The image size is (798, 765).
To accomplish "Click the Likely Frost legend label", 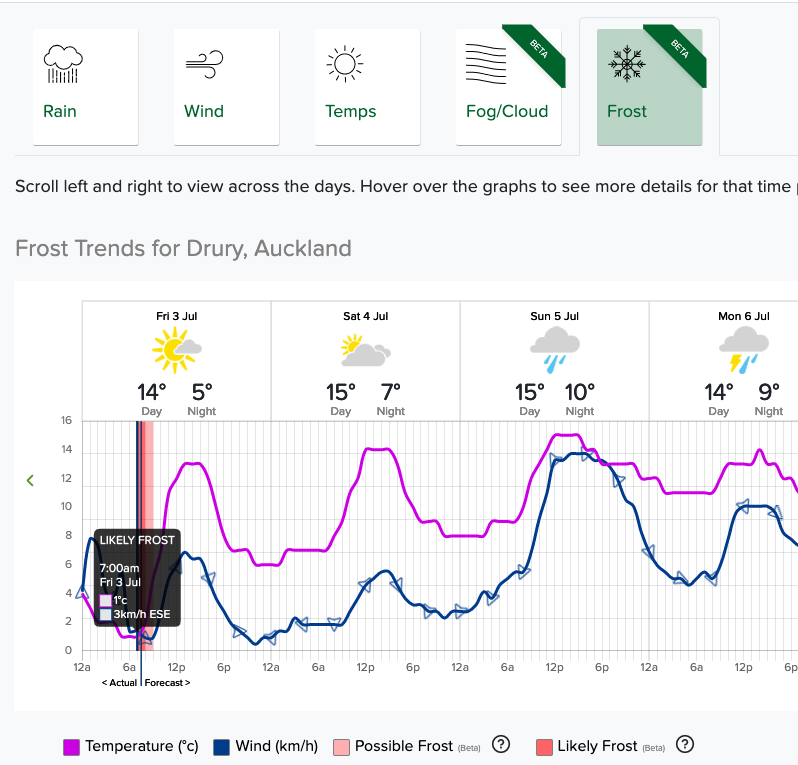I will point(597,746).
